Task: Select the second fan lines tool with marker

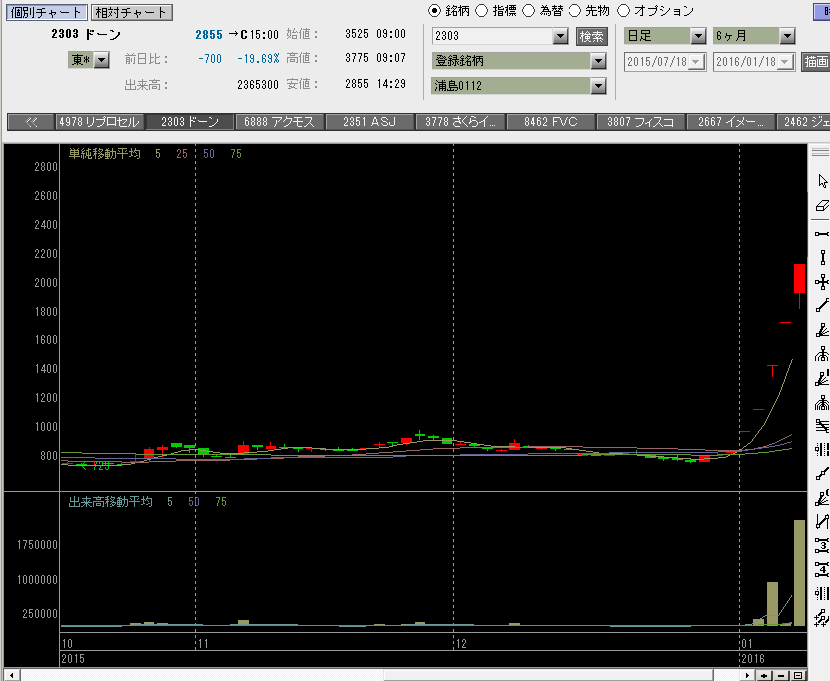Action: click(x=822, y=378)
